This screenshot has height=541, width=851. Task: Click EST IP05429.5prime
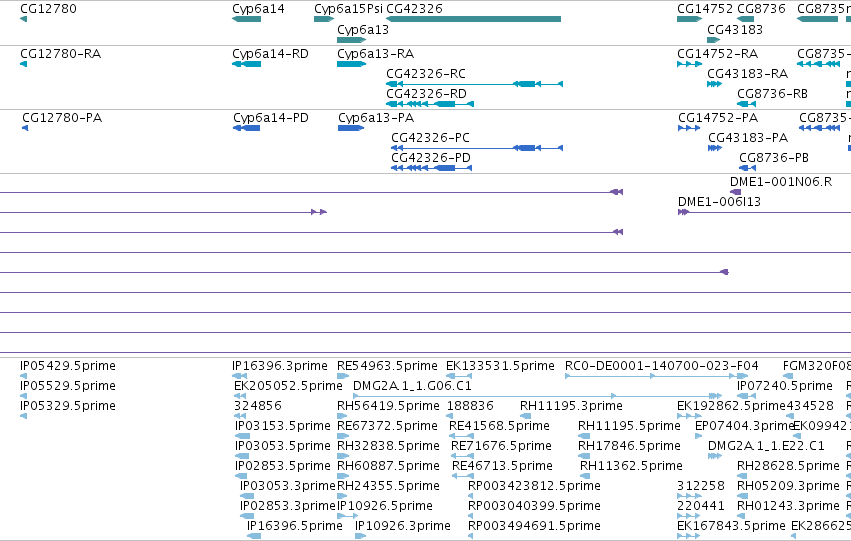point(68,366)
